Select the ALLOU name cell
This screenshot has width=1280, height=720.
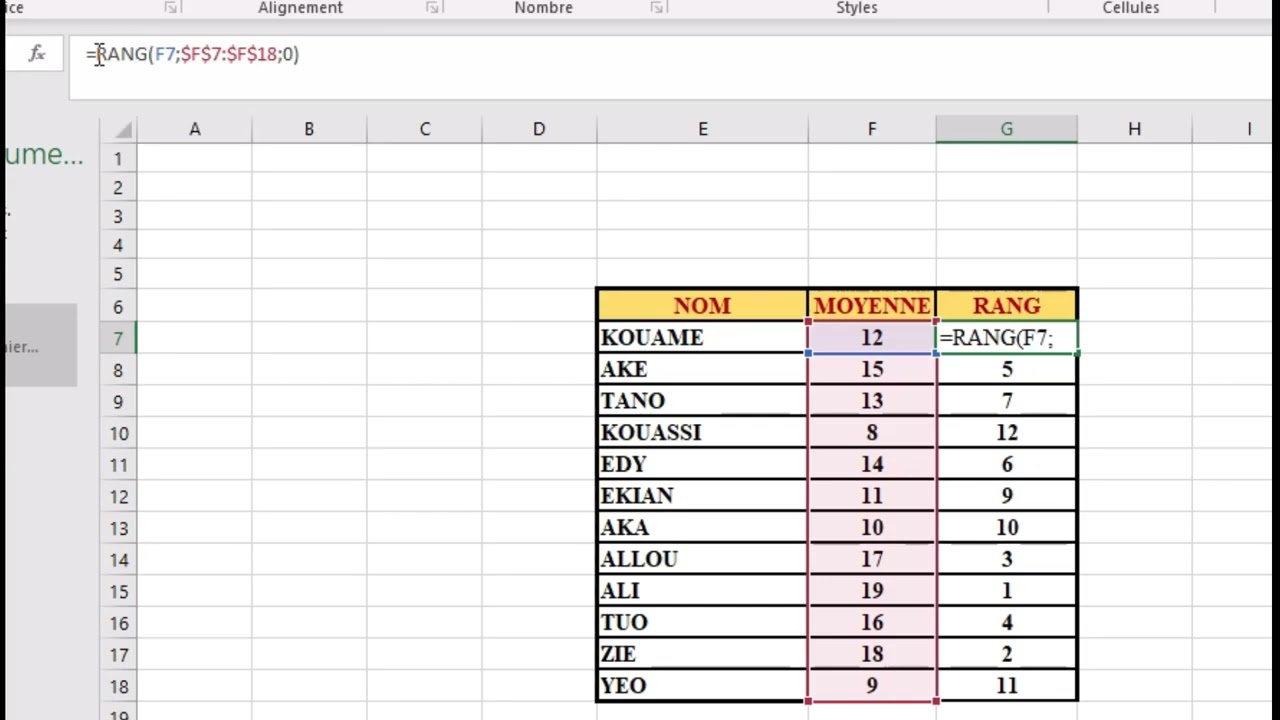pos(702,560)
